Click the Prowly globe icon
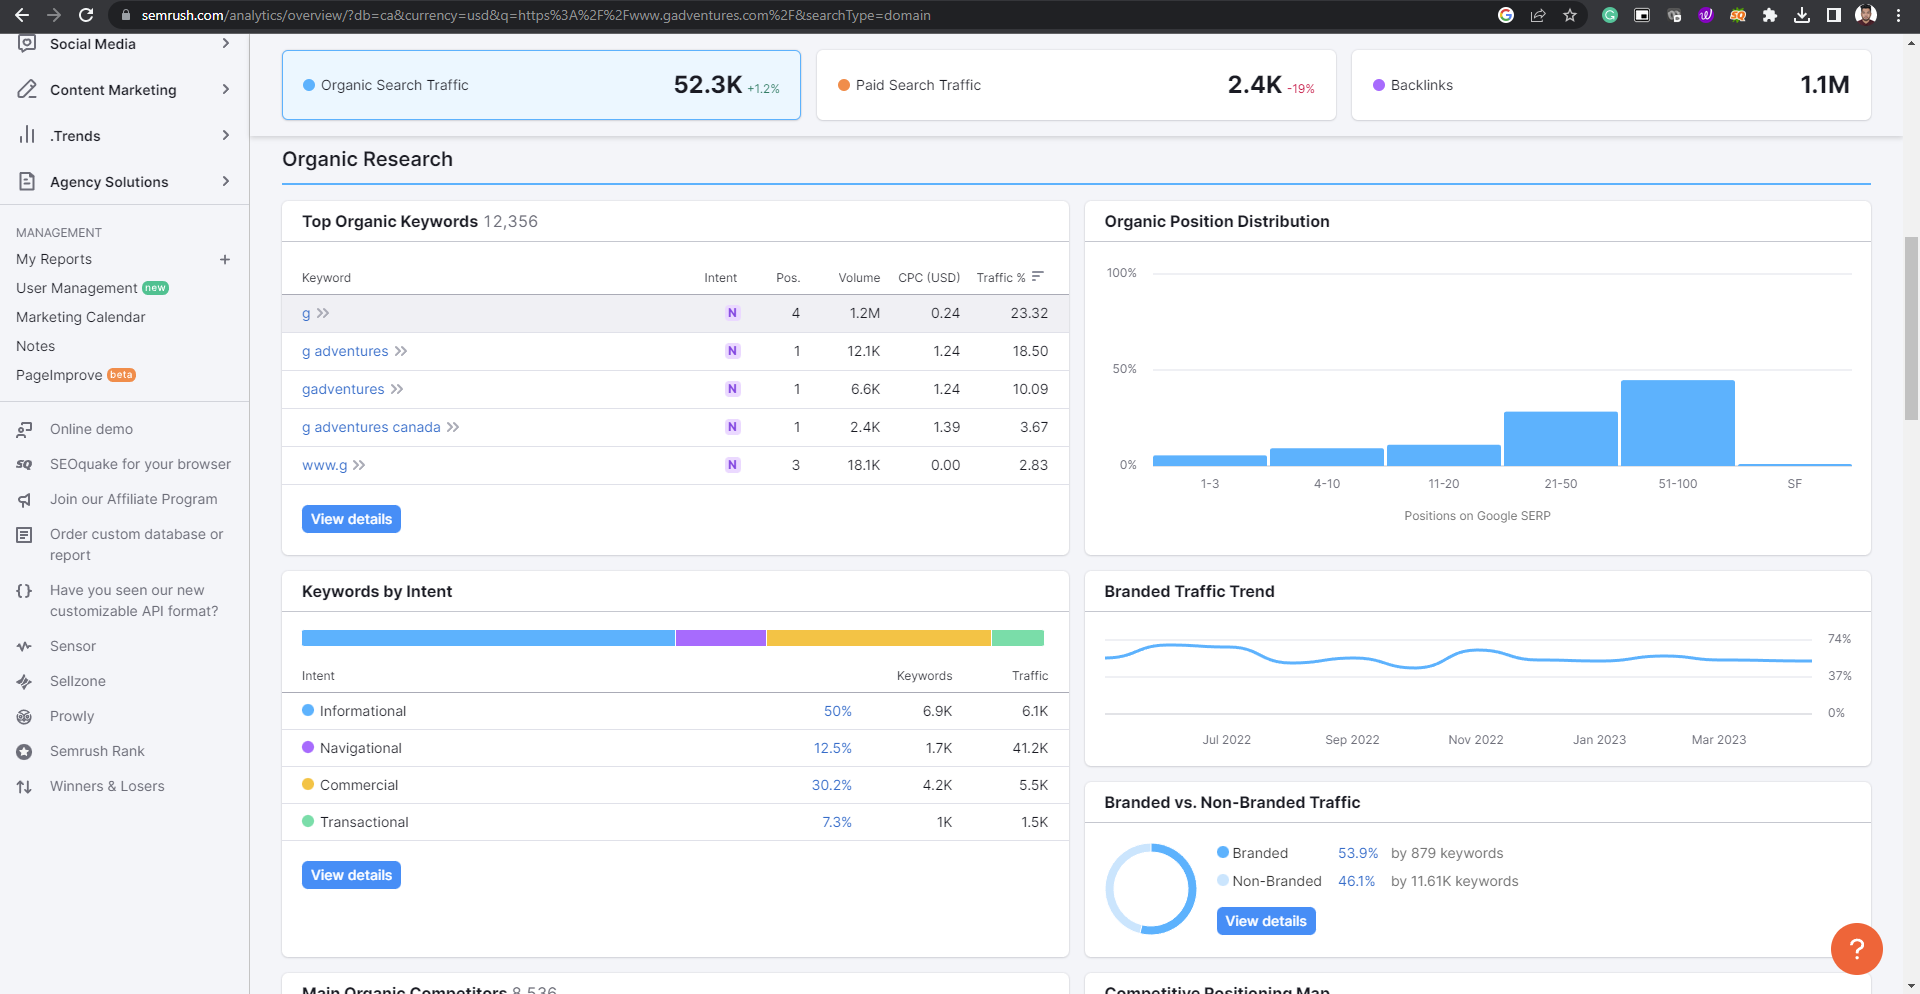 click(25, 716)
